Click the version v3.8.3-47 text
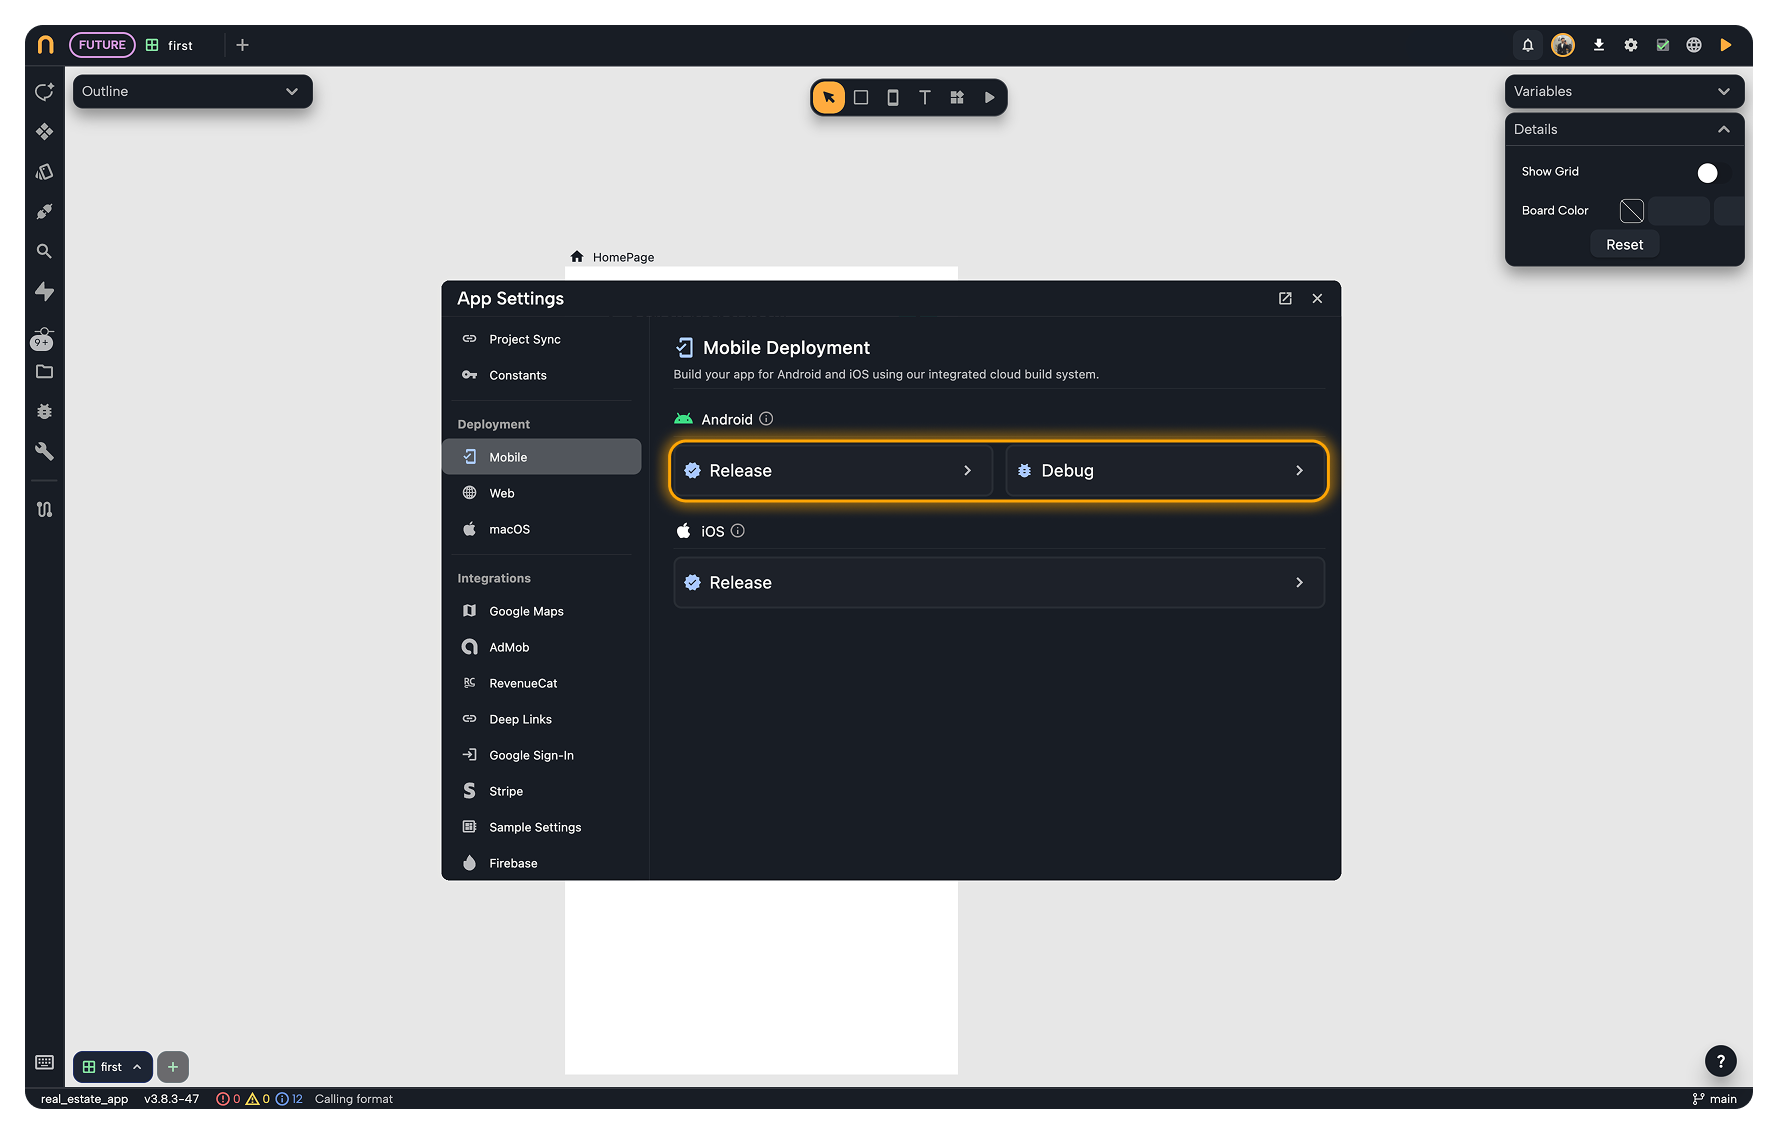1778x1134 pixels. tap(171, 1099)
